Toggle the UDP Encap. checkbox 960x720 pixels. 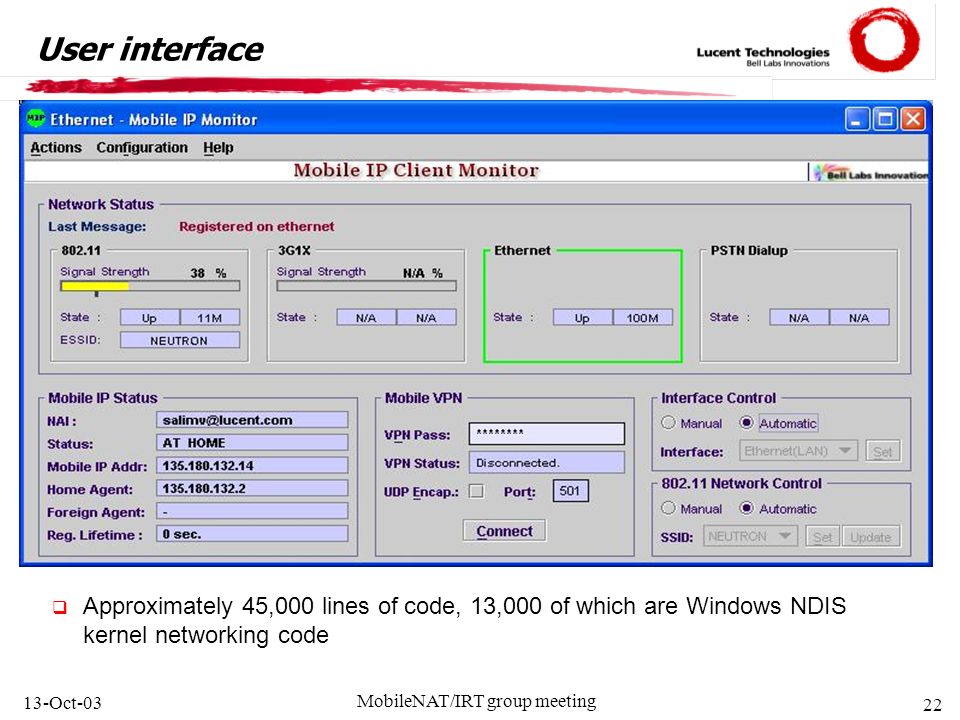476,491
